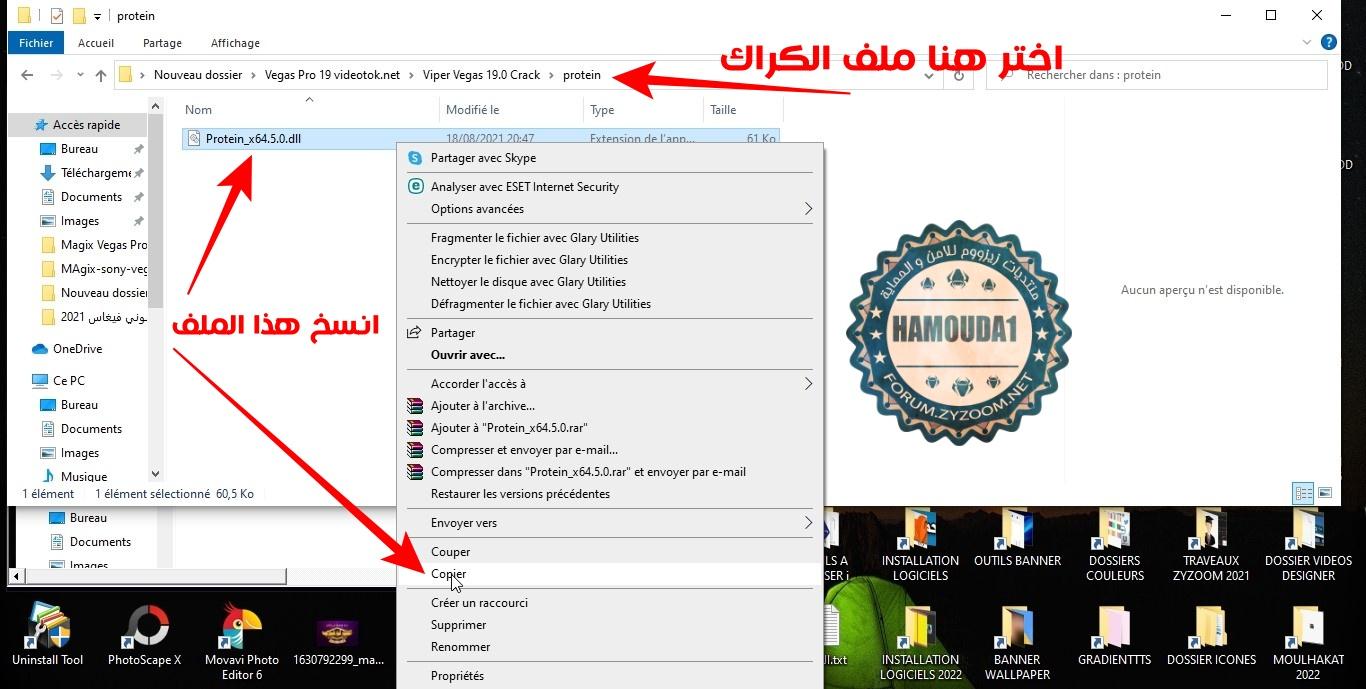1366x689 pixels.
Task: Select the TRAVEAUX ZYZOOM 2021 folder
Action: (x=1211, y=545)
